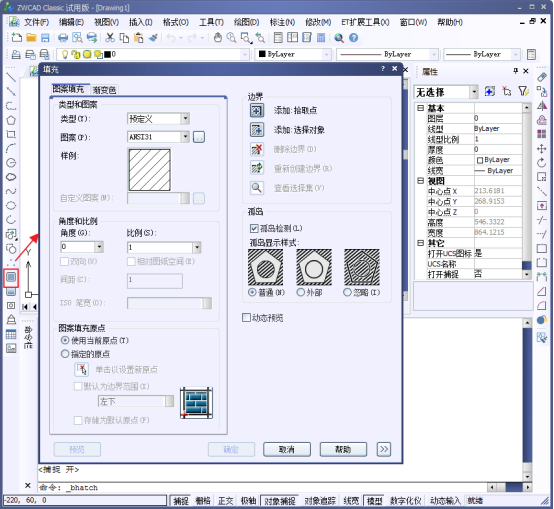
Task: Click the Outer island style preview image
Action: pyautogui.click(x=314, y=267)
